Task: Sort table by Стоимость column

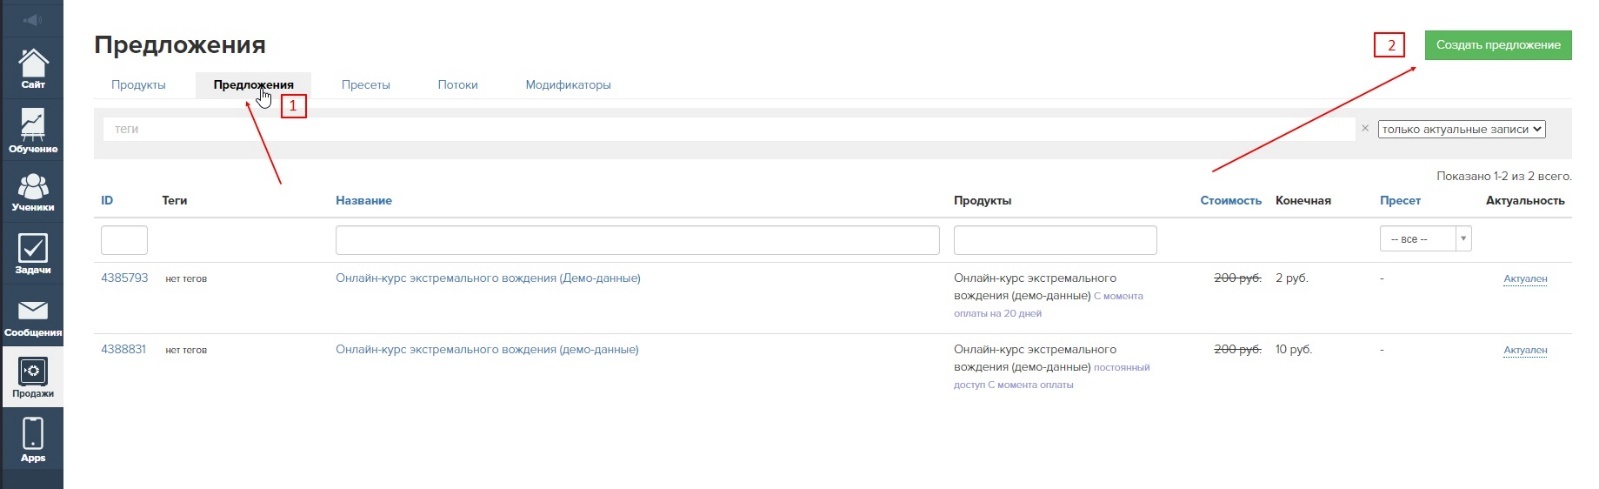Action: pos(1230,201)
